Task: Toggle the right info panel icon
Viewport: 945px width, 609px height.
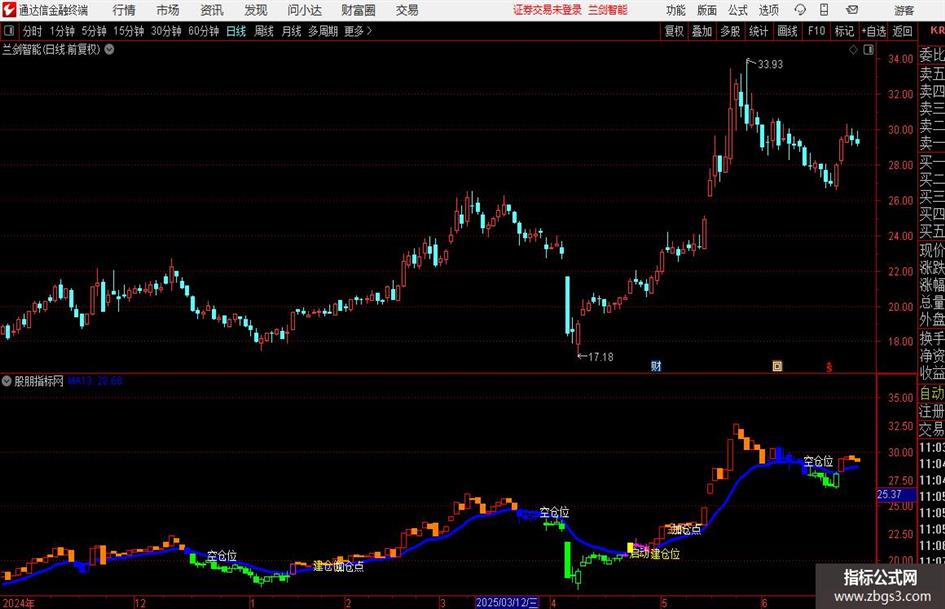Action: [868, 50]
